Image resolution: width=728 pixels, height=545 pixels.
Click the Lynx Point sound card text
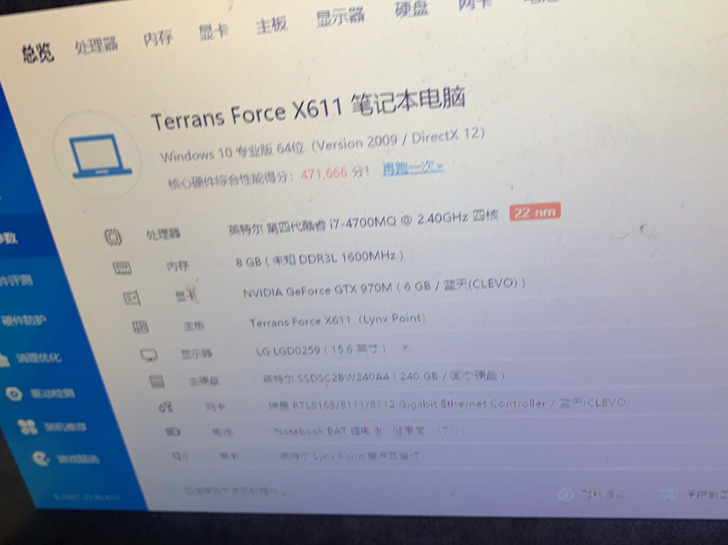[x=349, y=456]
